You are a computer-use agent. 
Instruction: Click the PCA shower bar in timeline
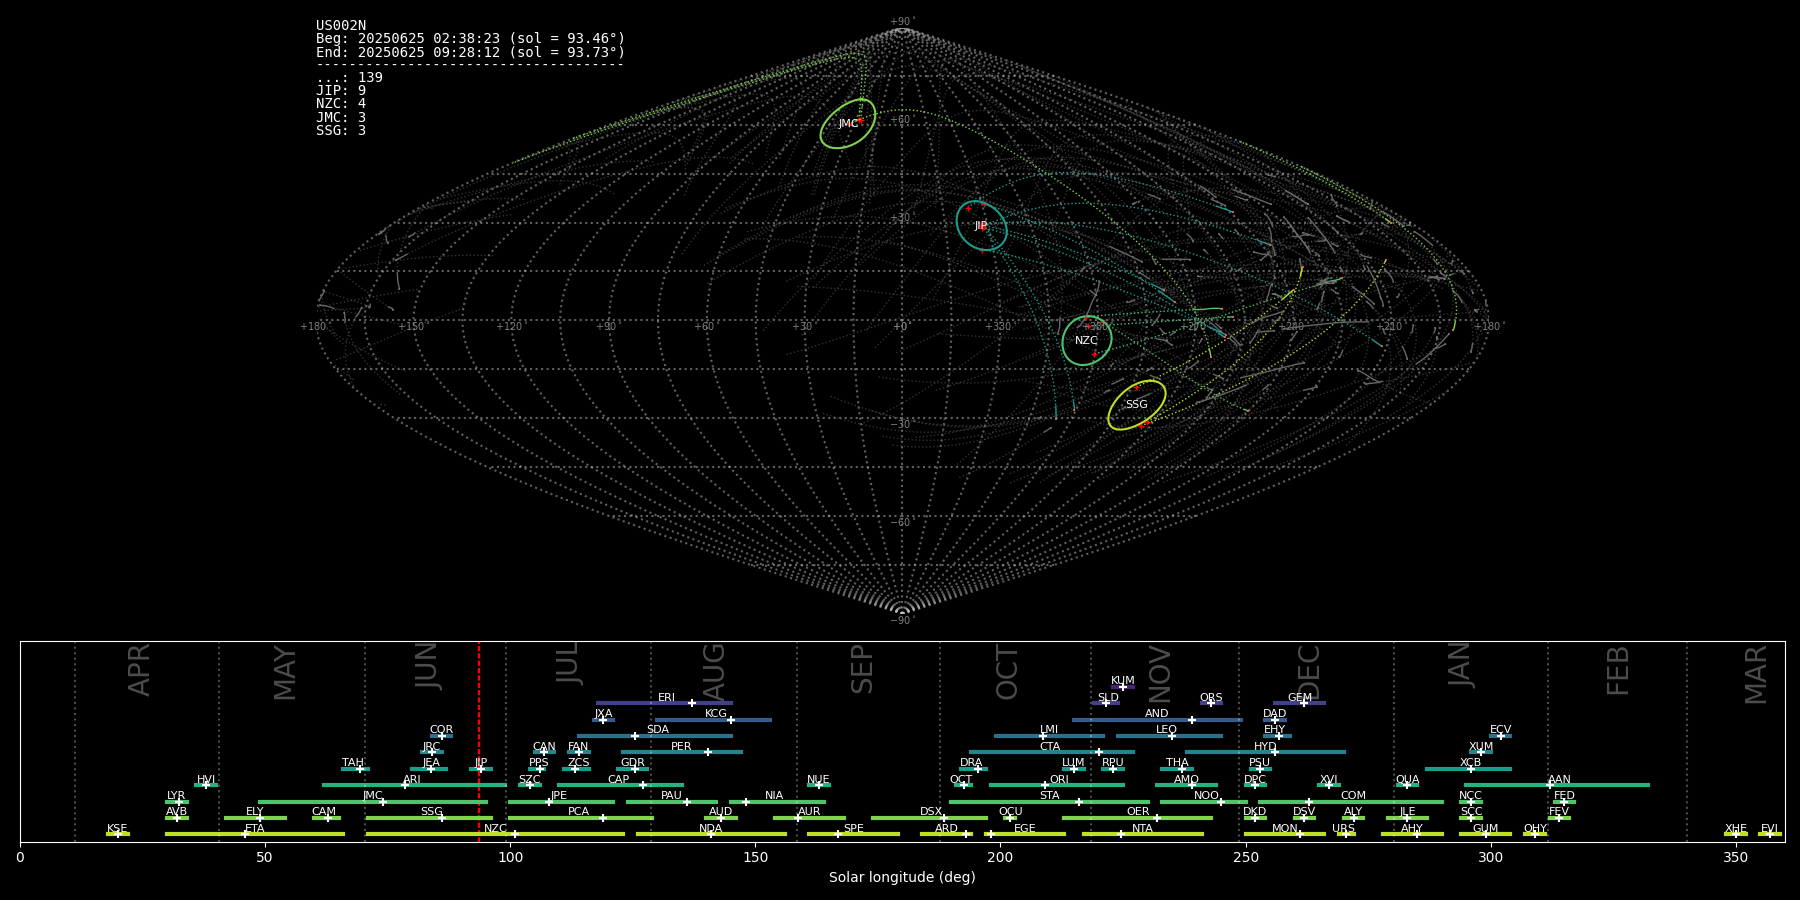(580, 818)
